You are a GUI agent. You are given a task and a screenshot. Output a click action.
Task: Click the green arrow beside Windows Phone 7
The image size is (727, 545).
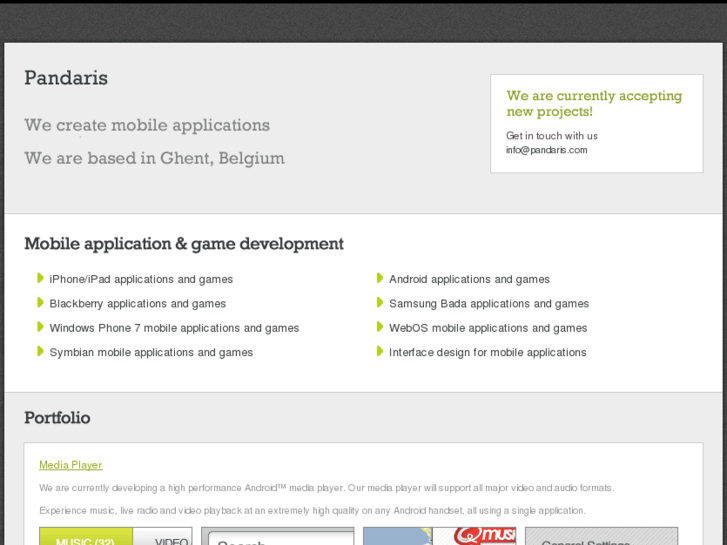[40, 327]
